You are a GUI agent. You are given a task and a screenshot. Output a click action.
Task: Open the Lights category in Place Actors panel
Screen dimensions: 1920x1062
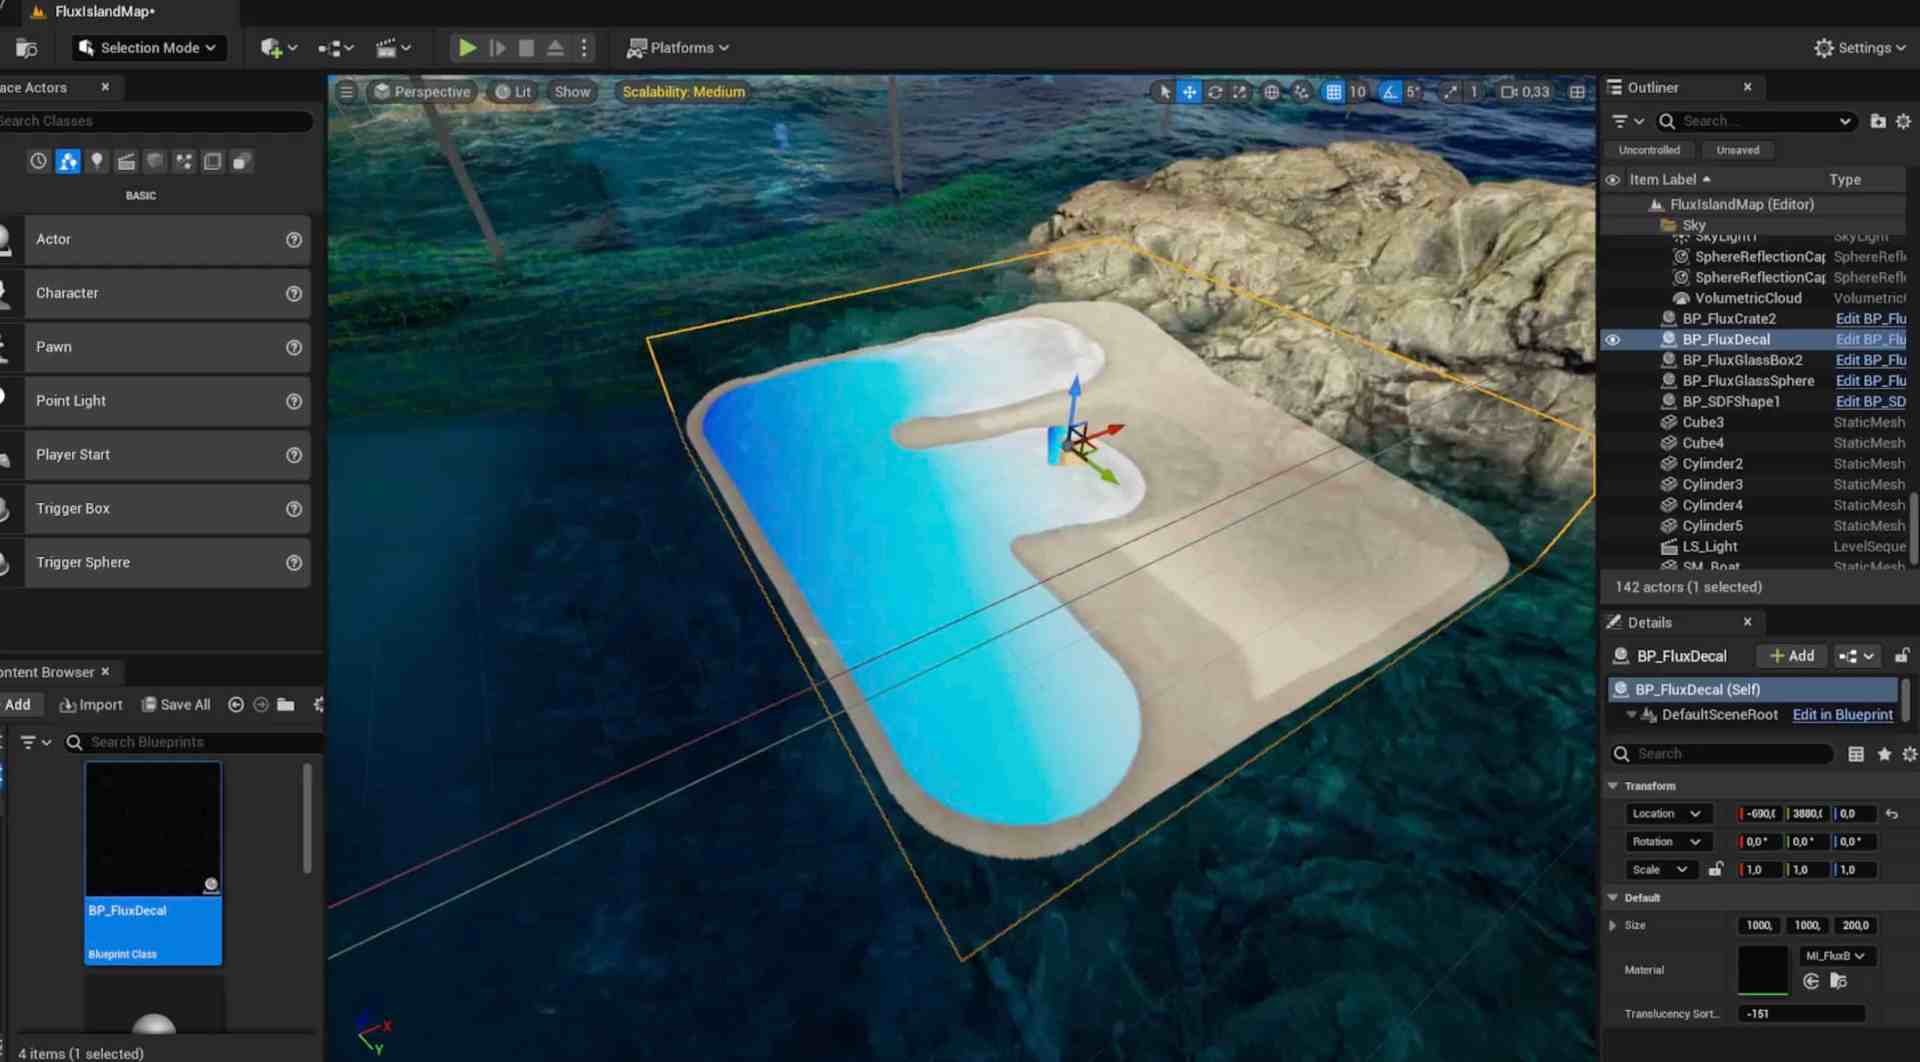pos(97,161)
